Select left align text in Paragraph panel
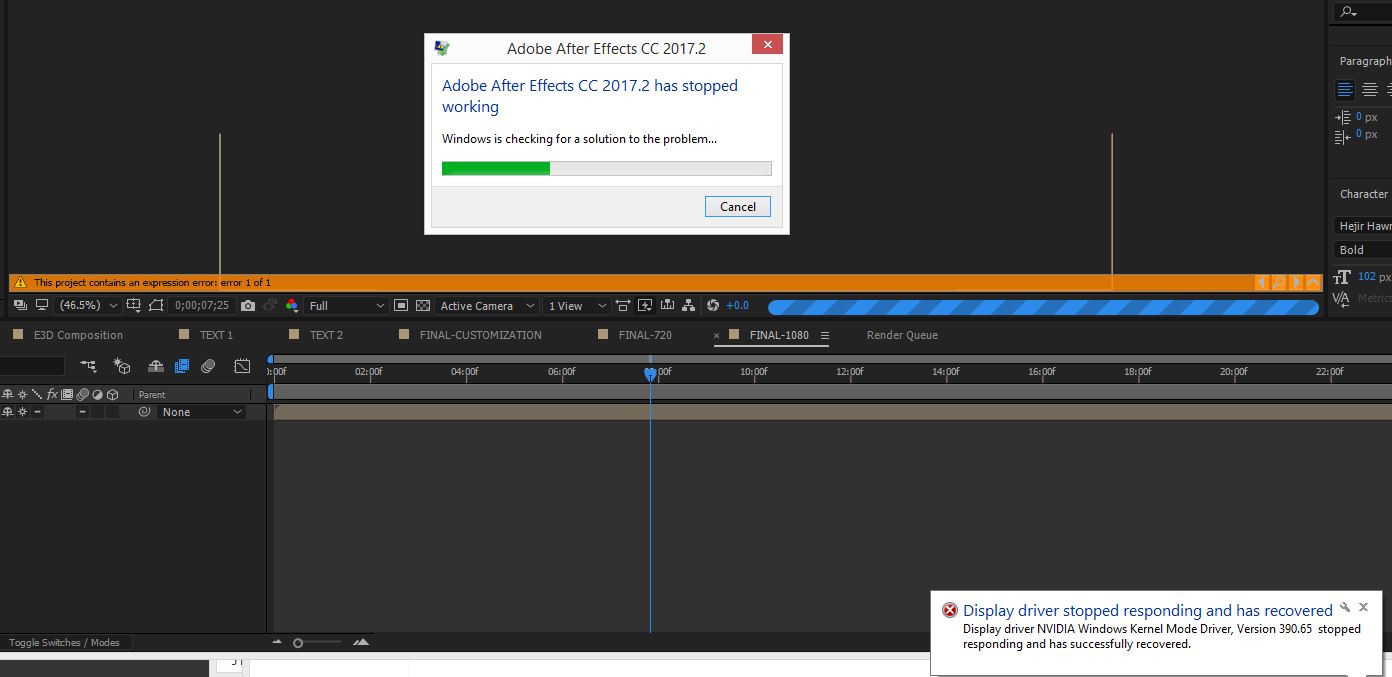1392x677 pixels. coord(1346,90)
